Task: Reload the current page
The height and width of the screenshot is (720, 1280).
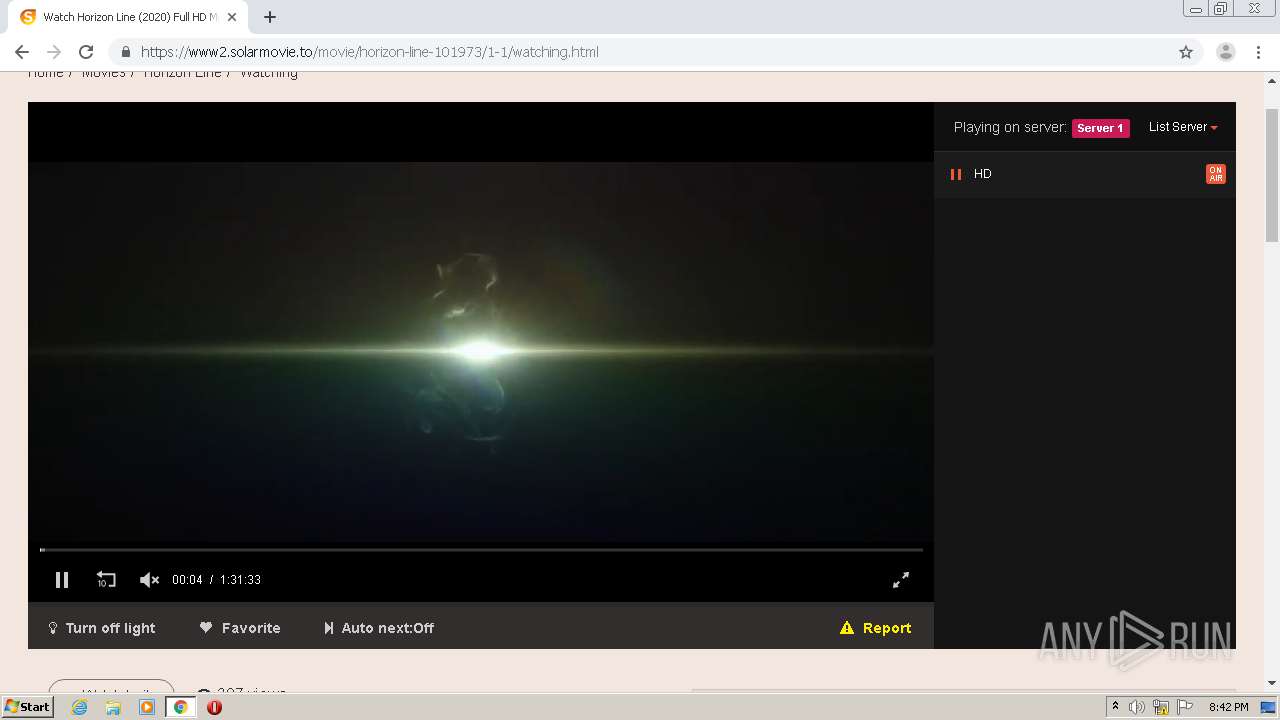Action: click(x=86, y=52)
